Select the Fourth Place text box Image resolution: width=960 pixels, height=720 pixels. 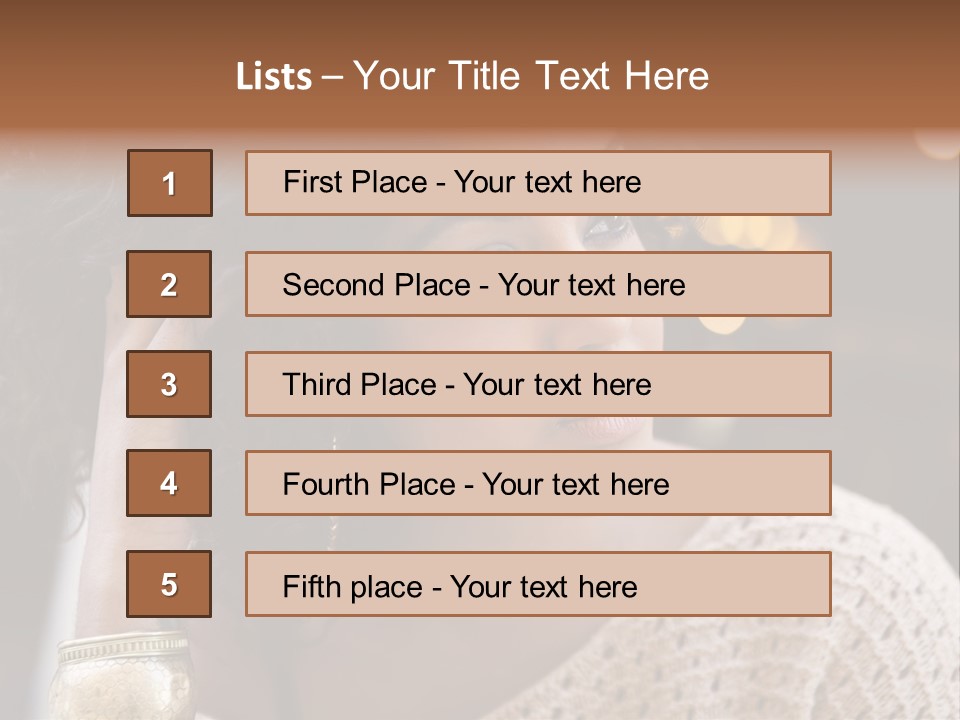(538, 484)
